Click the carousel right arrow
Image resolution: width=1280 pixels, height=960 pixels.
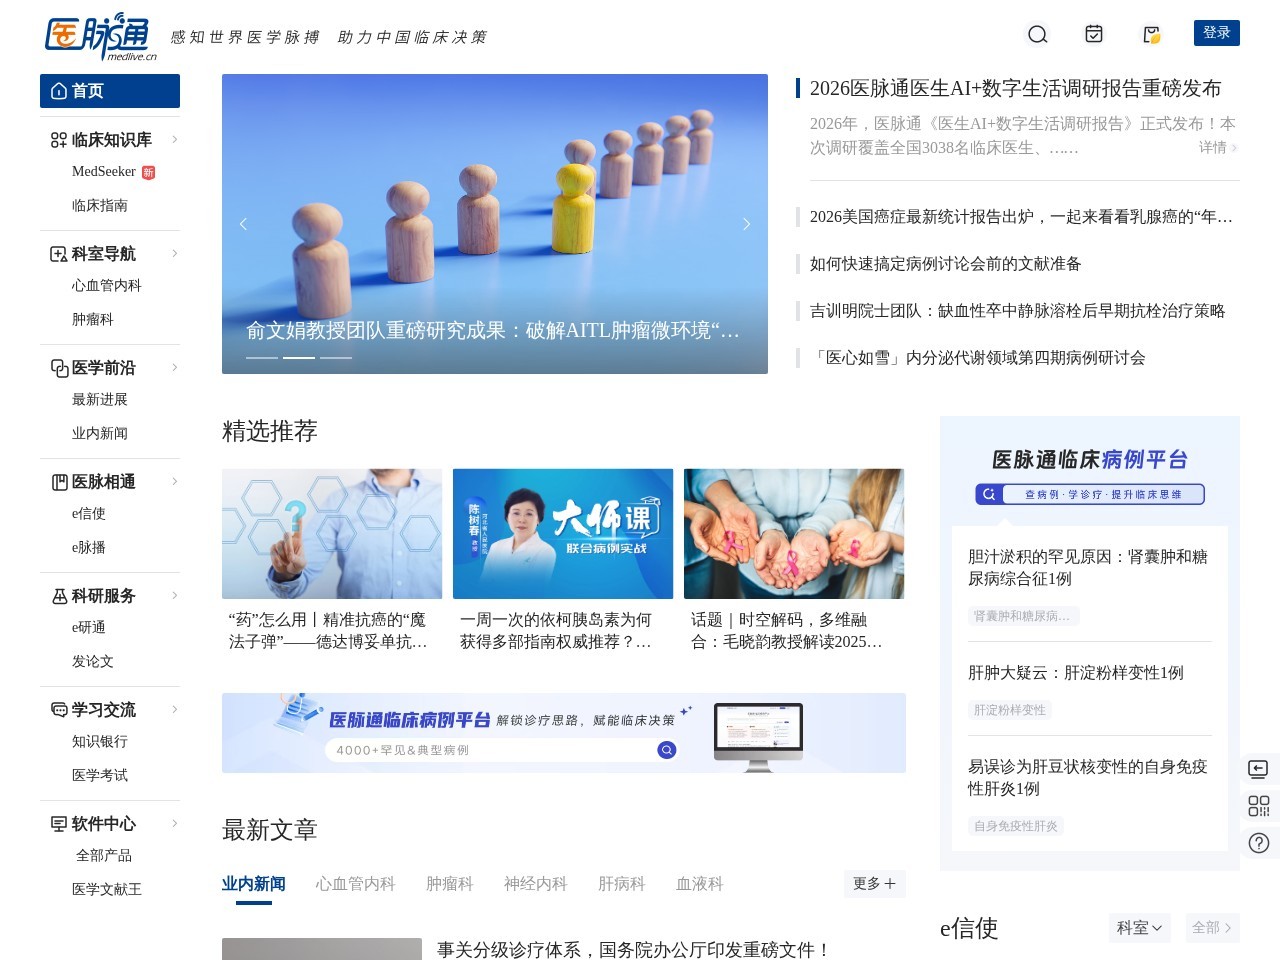(x=746, y=224)
